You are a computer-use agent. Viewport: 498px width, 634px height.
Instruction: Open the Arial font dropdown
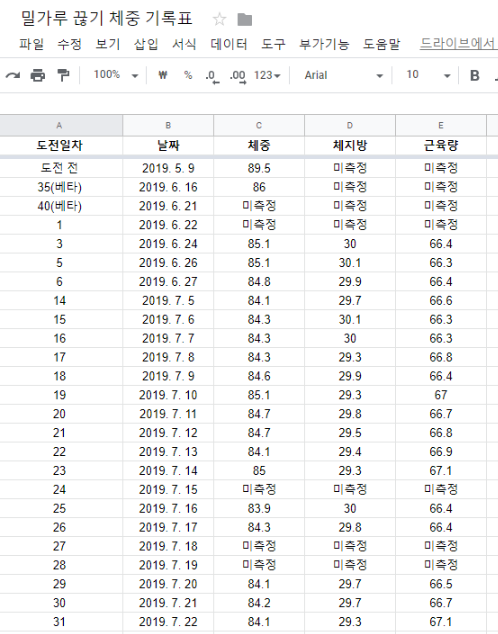(x=344, y=75)
